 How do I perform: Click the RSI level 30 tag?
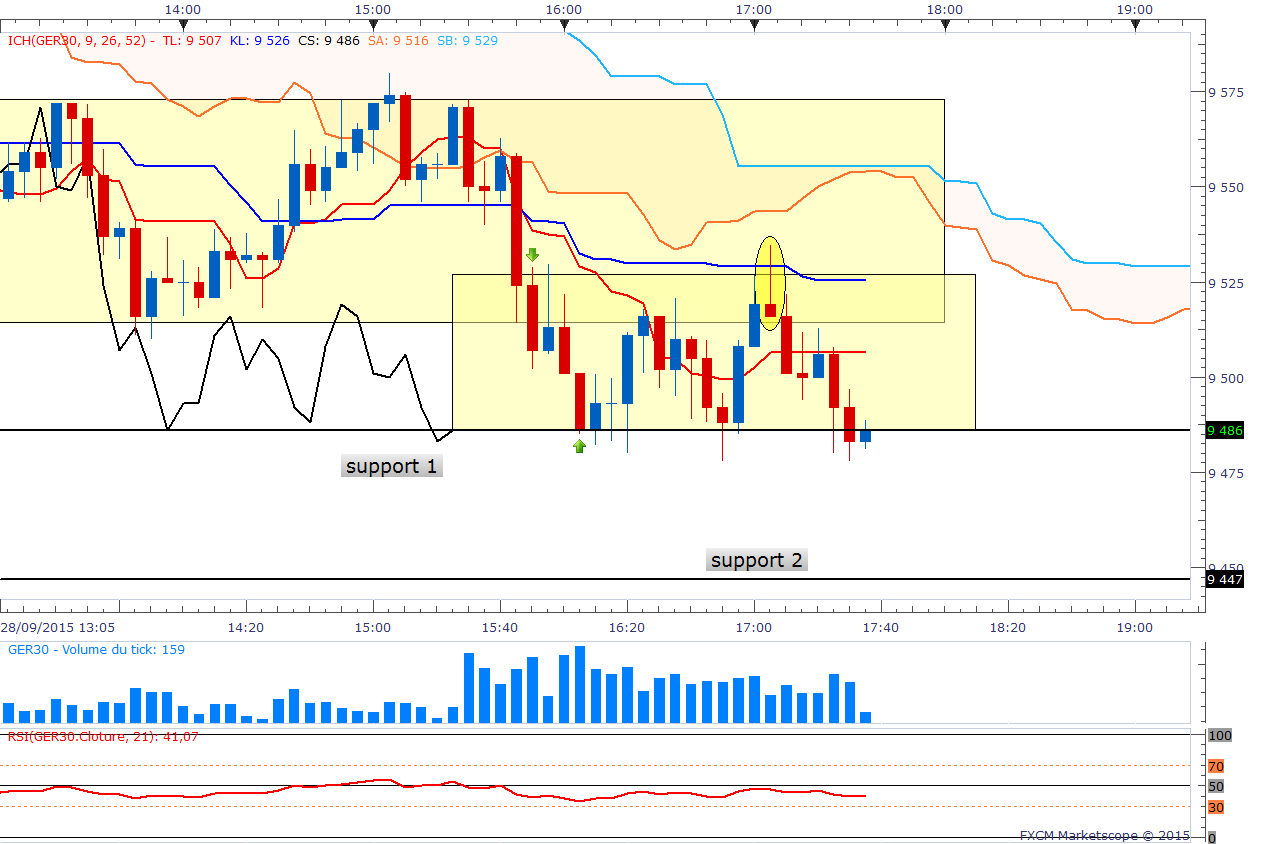point(1216,807)
